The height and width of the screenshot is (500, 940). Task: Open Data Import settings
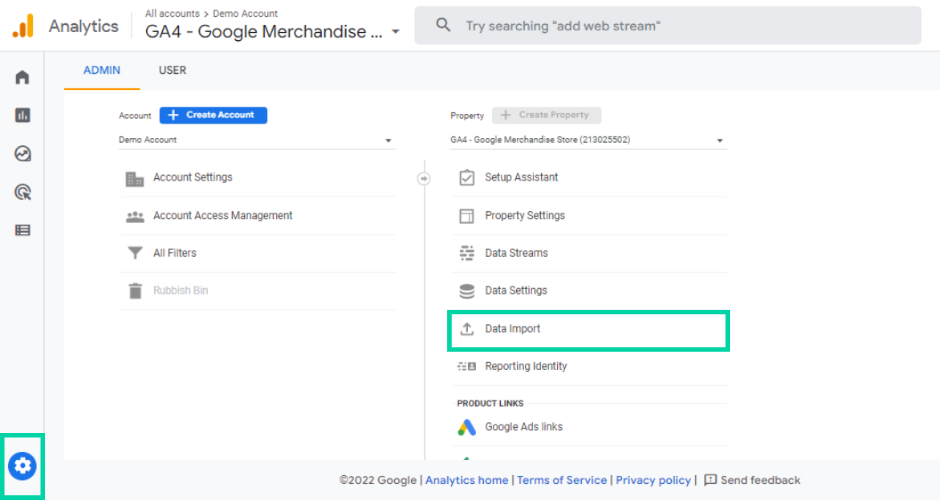pos(512,329)
